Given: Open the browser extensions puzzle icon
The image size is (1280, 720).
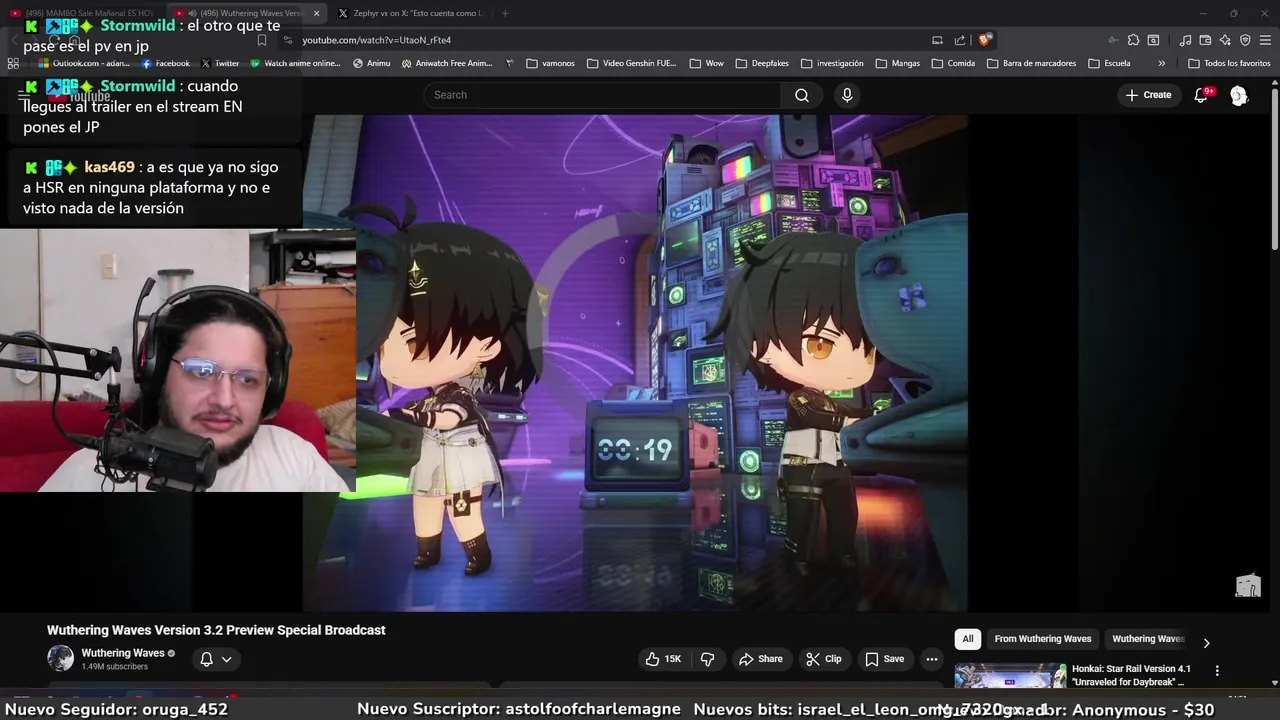Looking at the screenshot, I should point(1133,40).
